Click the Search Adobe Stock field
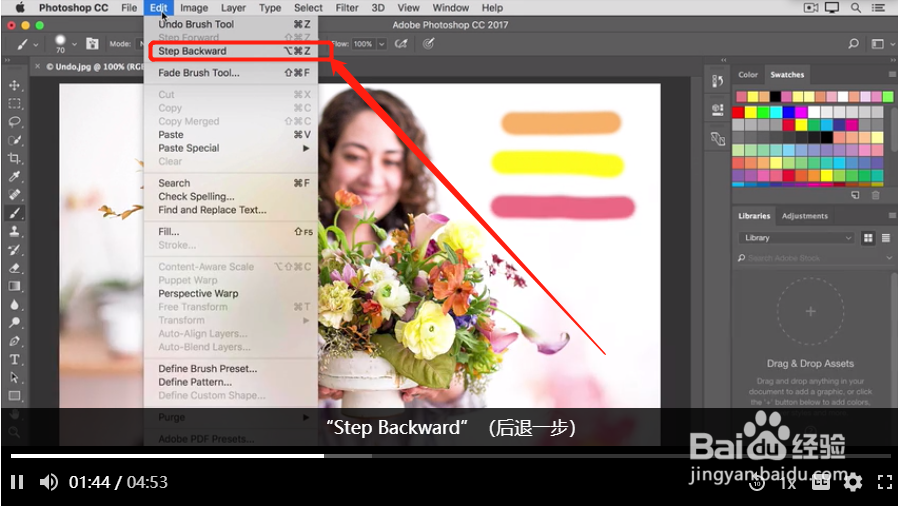The image size is (898, 506). [x=815, y=258]
